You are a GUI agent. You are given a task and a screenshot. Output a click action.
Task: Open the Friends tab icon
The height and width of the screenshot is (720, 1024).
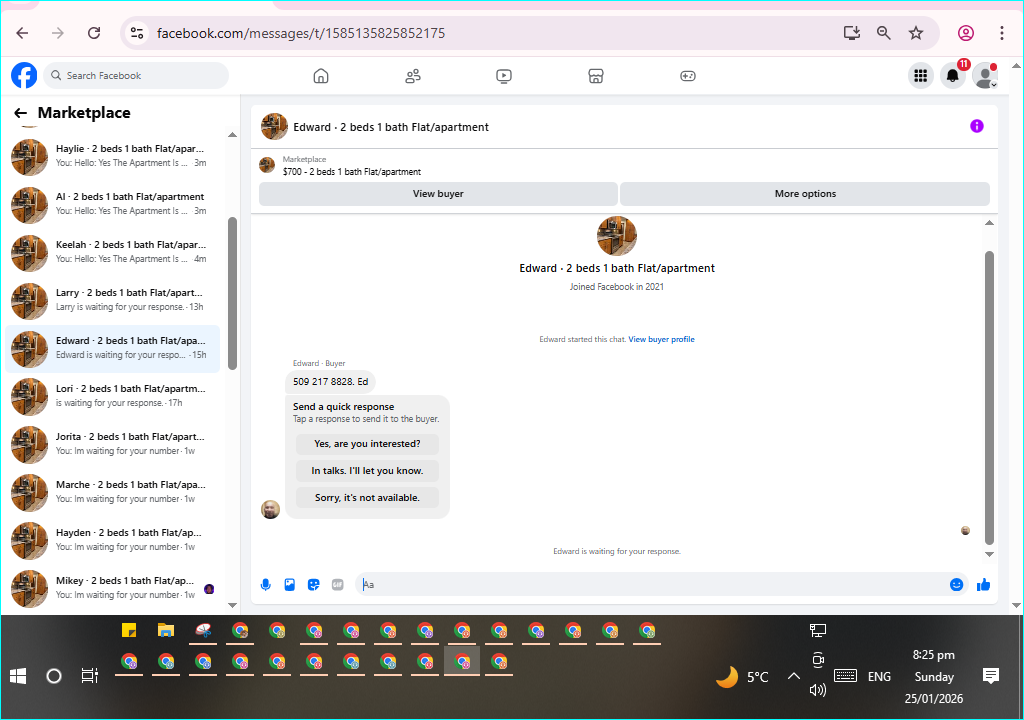click(413, 76)
